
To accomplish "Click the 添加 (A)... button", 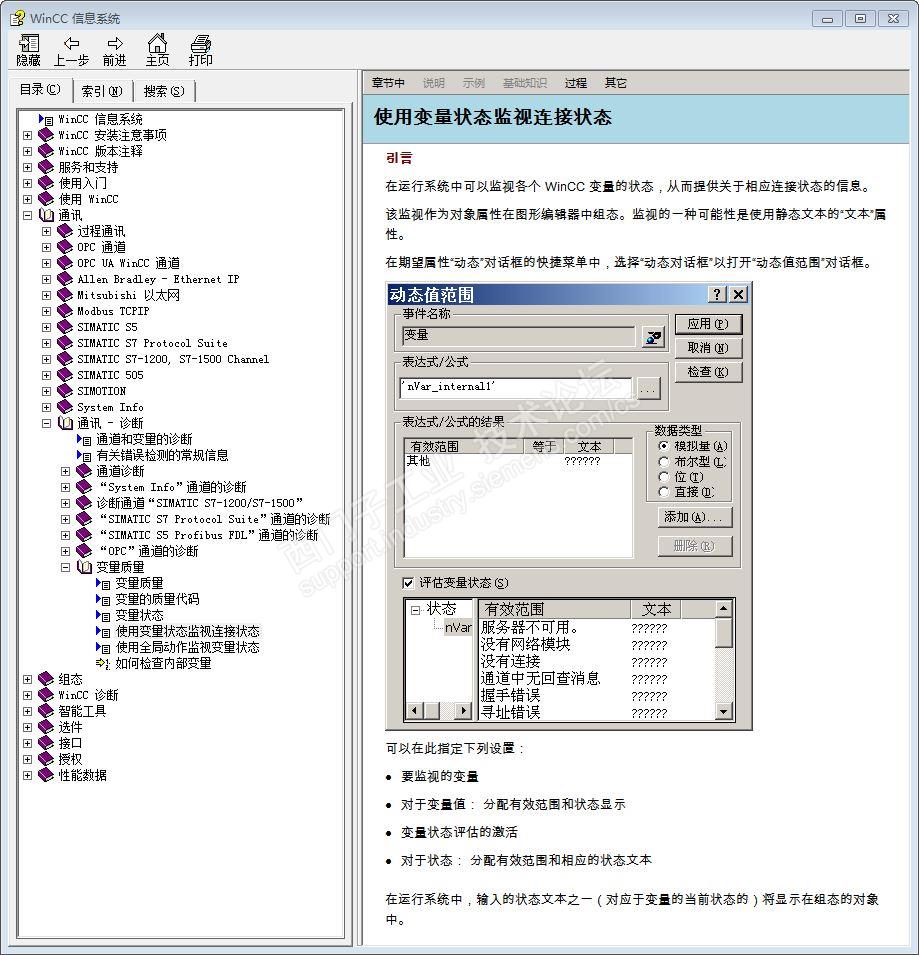I will pos(694,517).
